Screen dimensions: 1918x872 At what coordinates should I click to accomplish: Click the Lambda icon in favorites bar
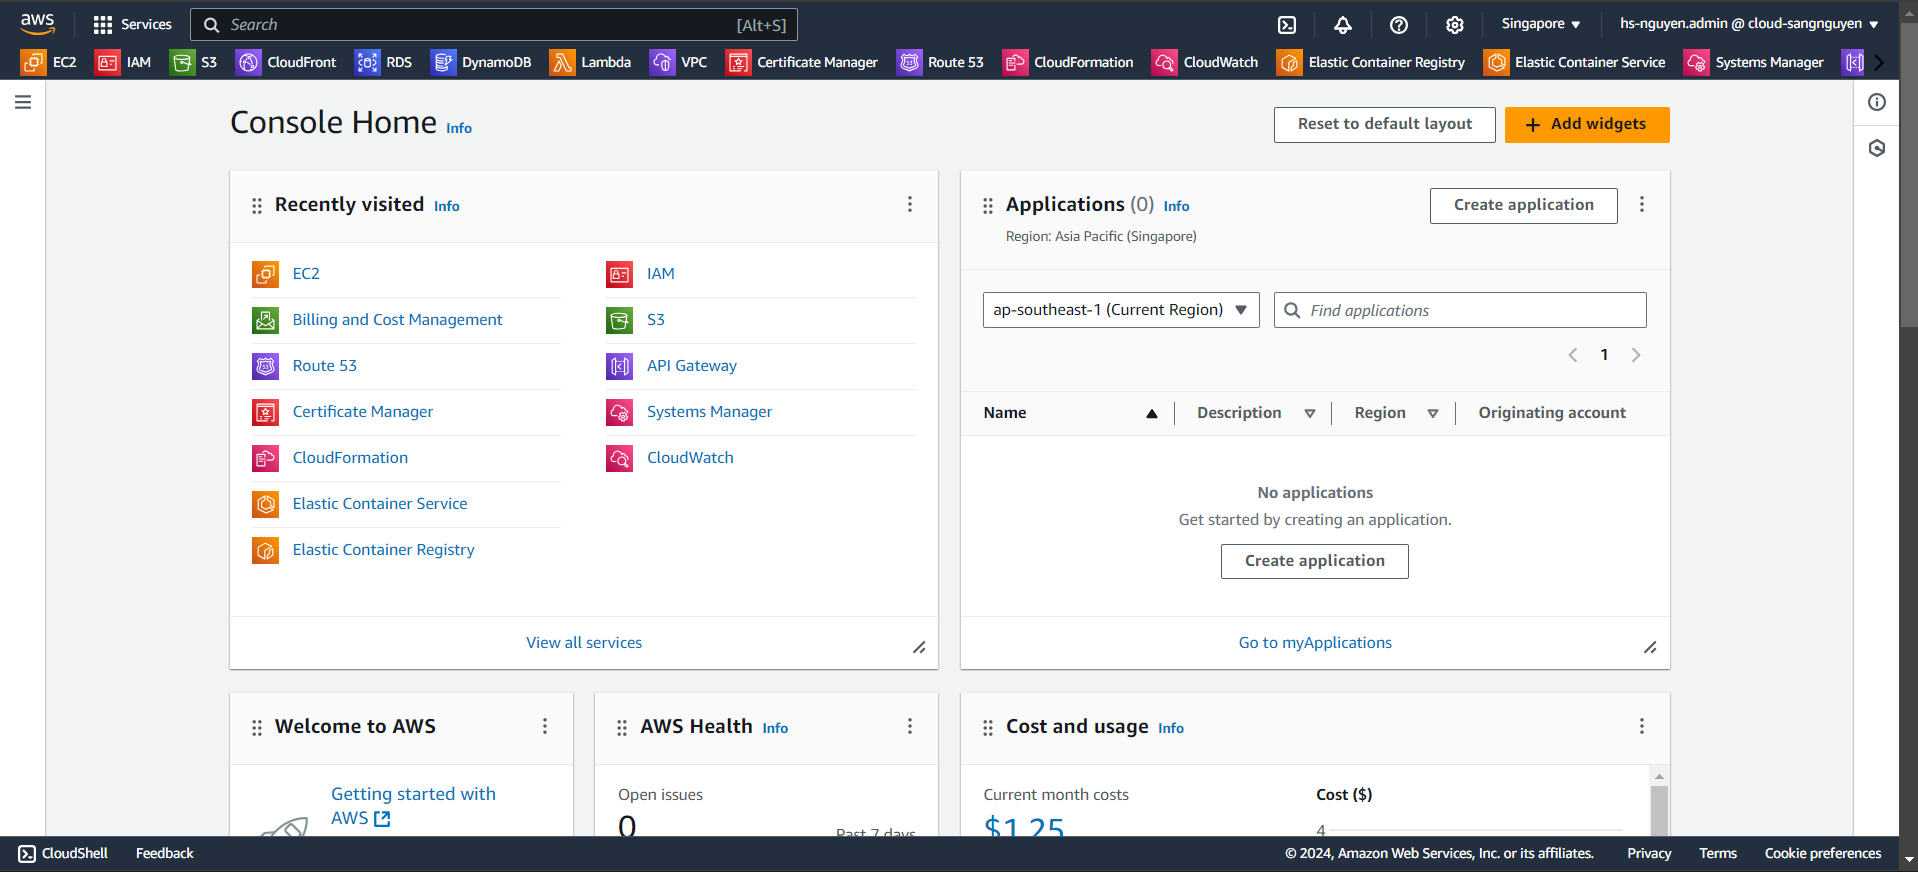point(562,62)
